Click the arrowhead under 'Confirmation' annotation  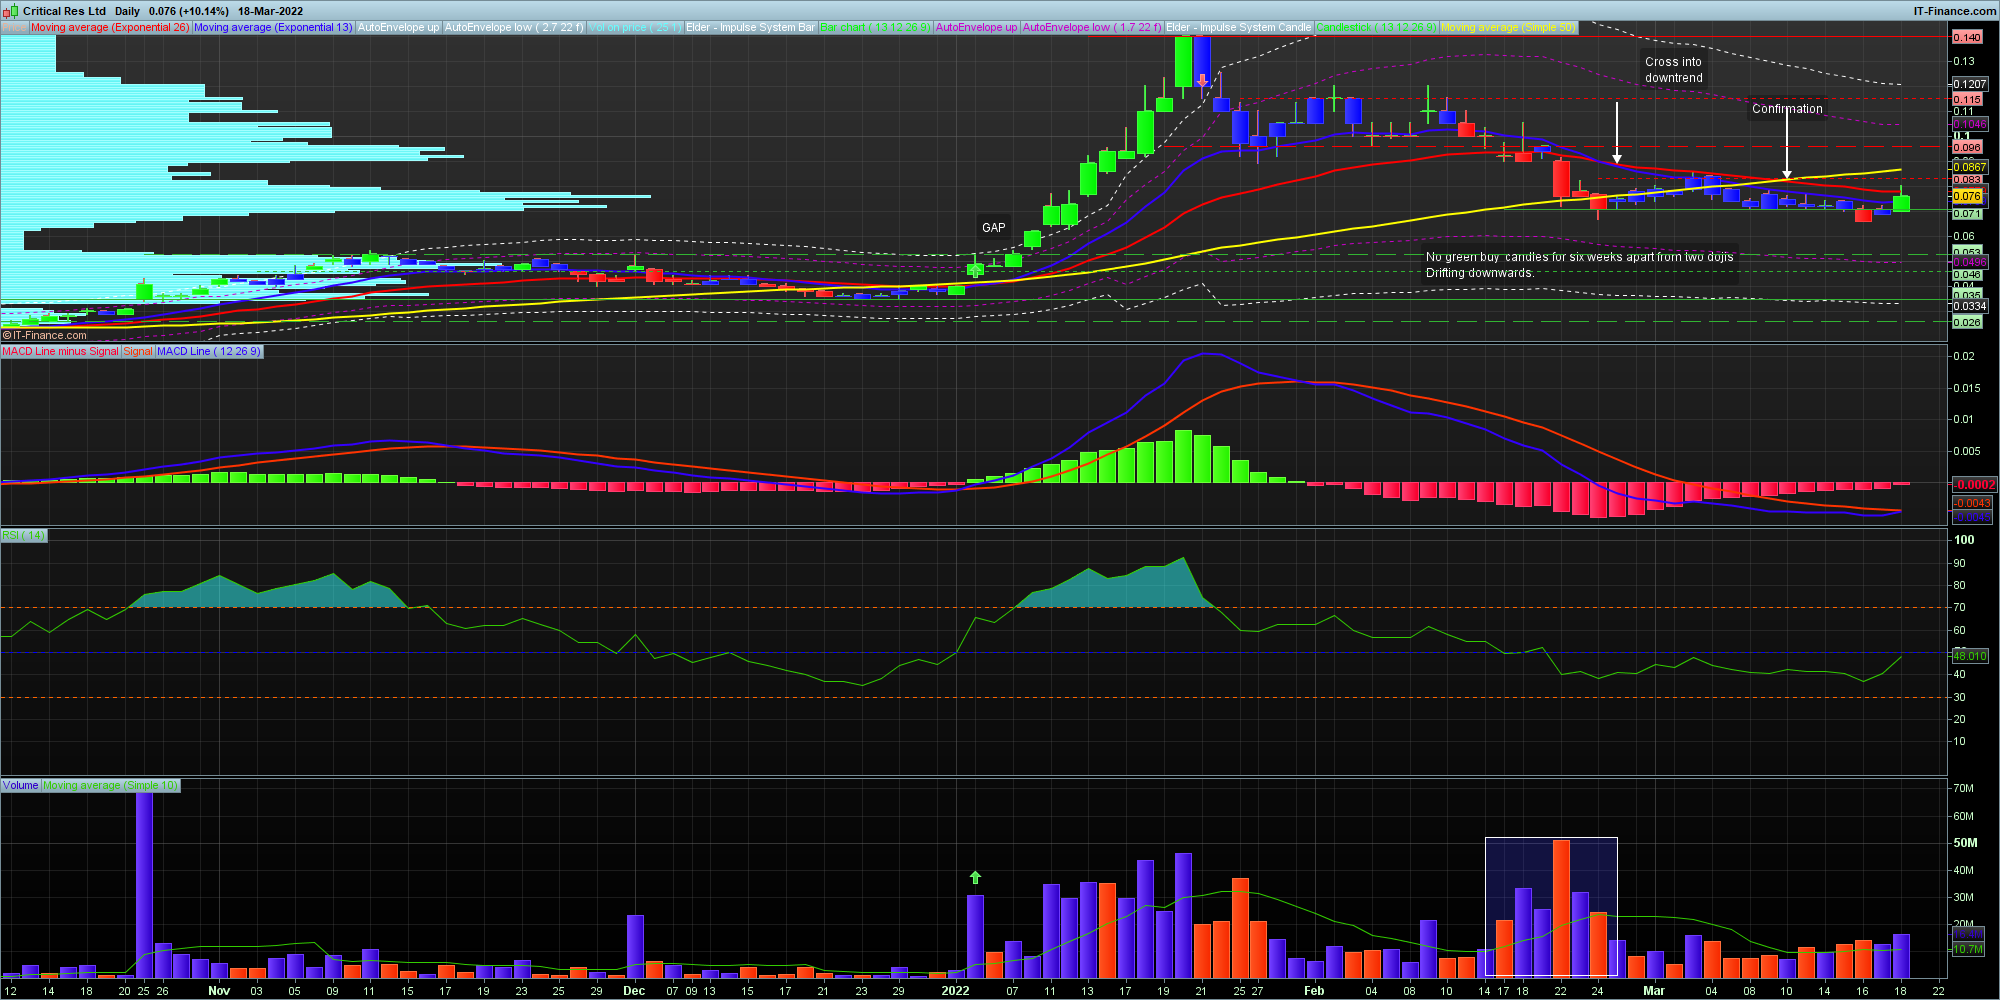click(1787, 174)
